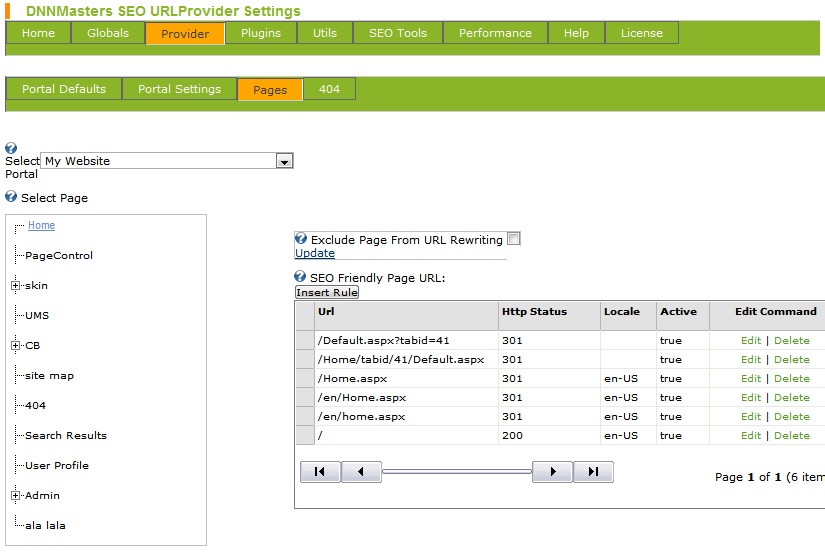This screenshot has height=557, width=825.
Task: Toggle Exclude Page From URL Rewriting checkbox
Action: pos(514,239)
